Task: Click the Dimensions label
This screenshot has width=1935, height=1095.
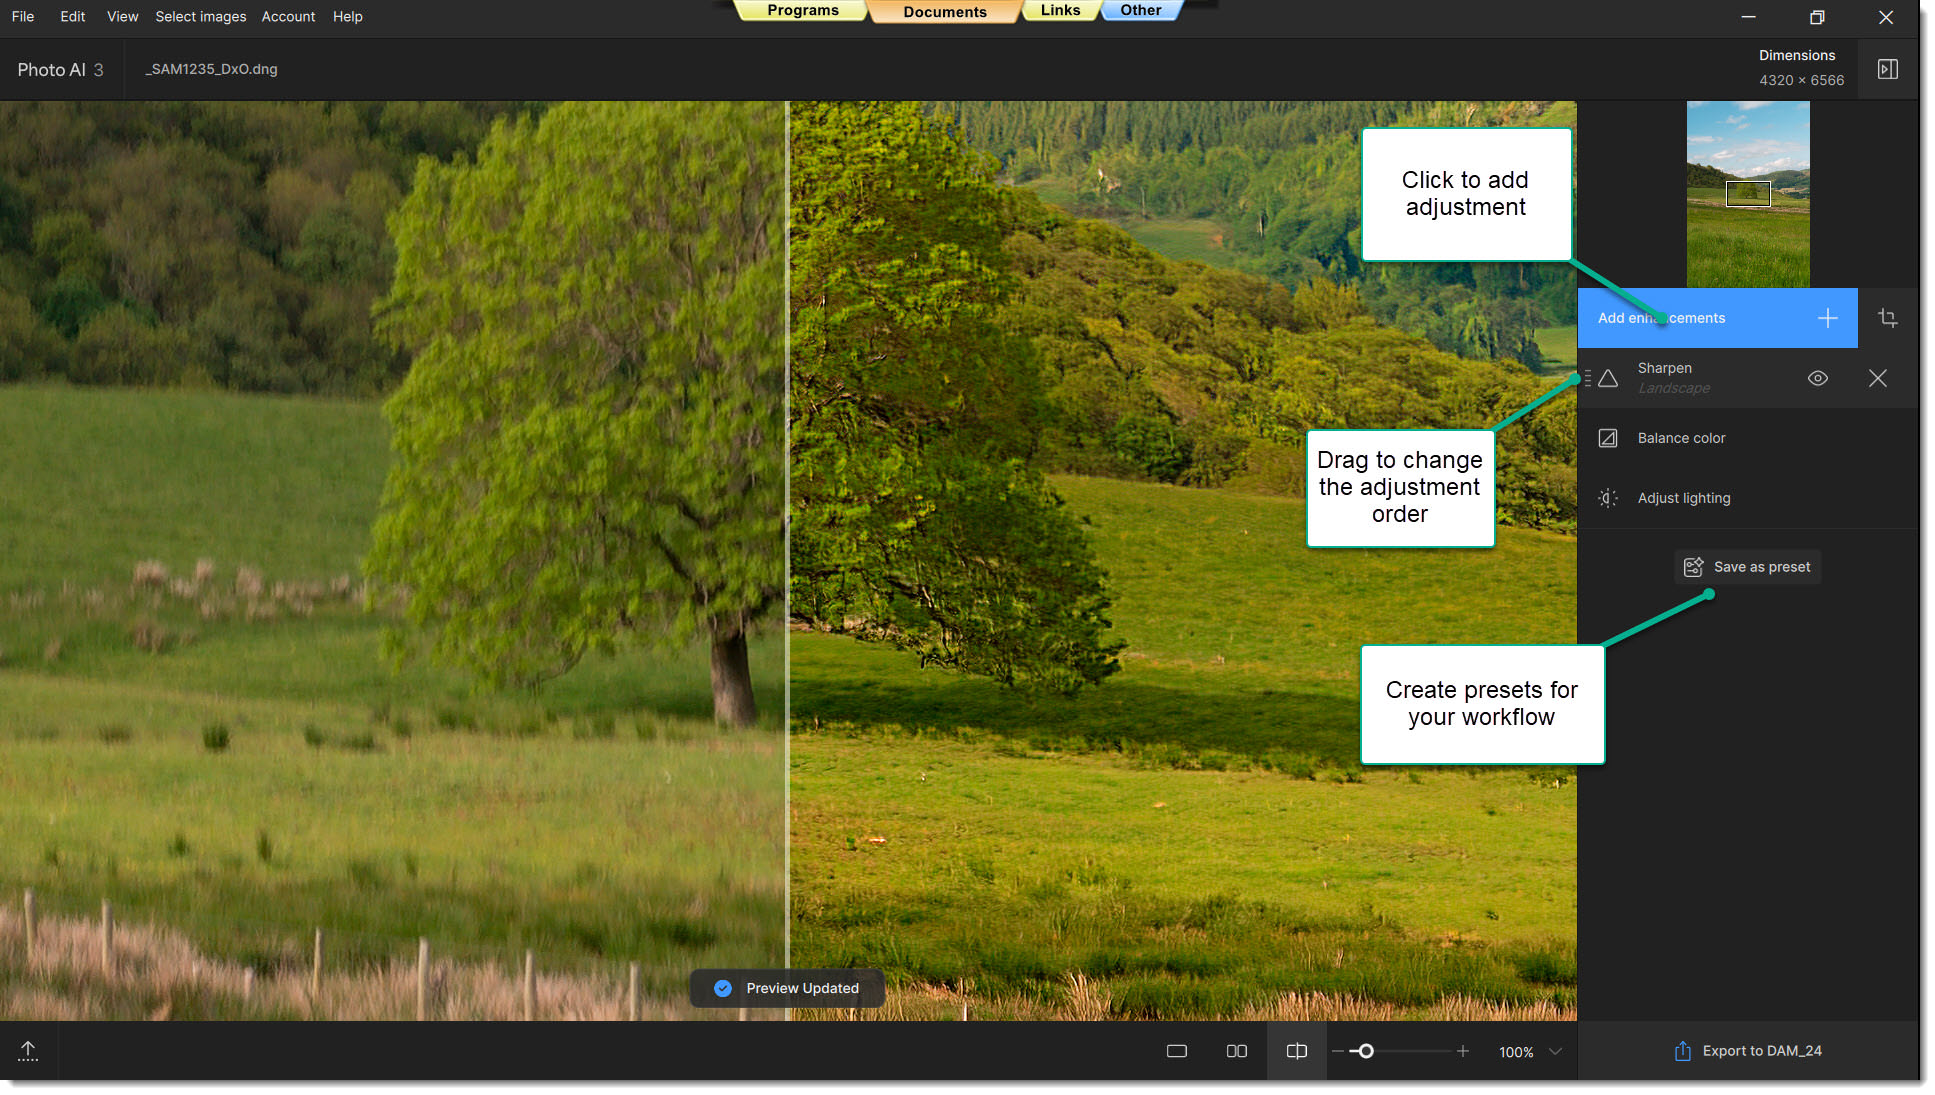Action: [x=1796, y=55]
